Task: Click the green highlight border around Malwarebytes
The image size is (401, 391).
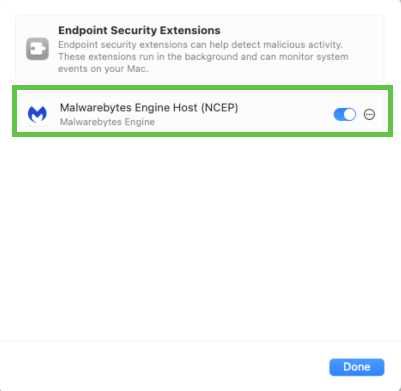Action: click(x=202, y=87)
